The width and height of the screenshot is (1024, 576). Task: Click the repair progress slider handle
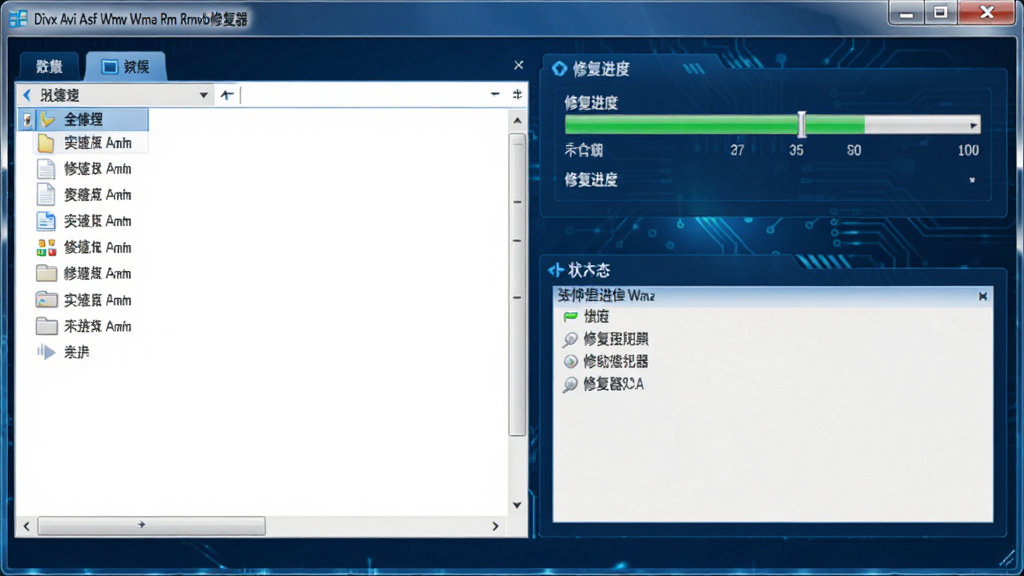point(802,124)
